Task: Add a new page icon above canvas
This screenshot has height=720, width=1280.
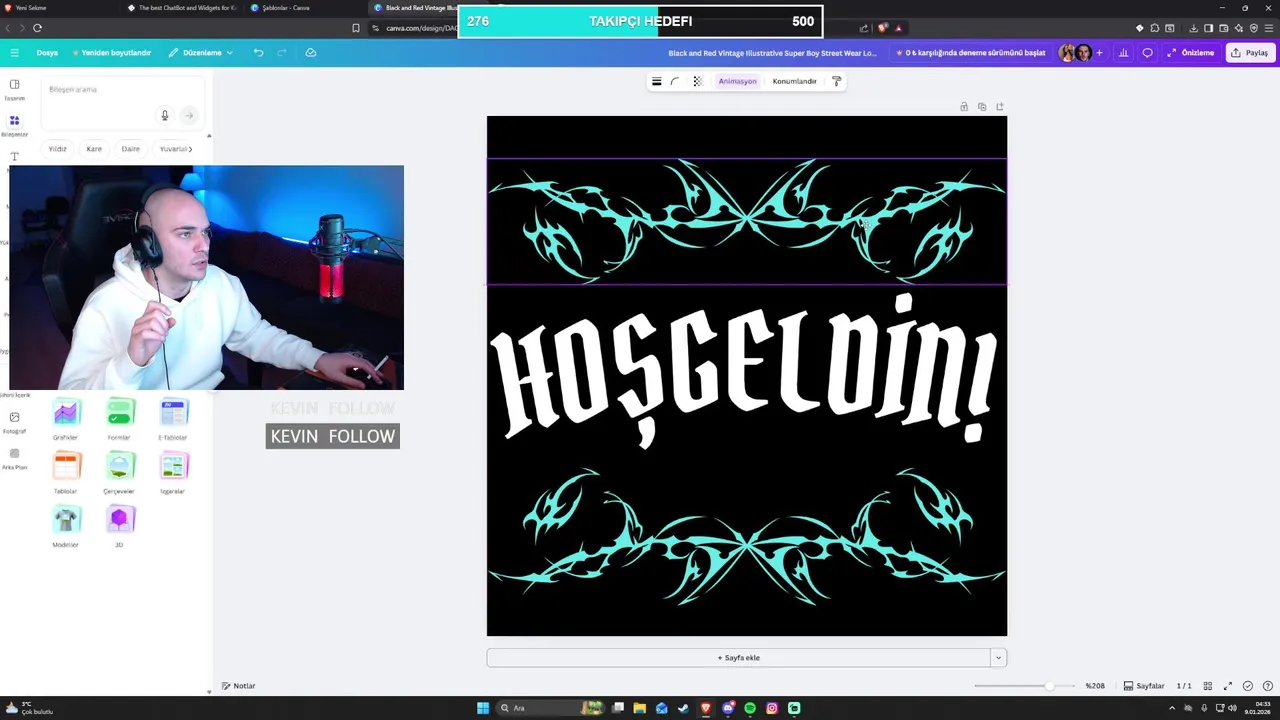Action: [999, 106]
